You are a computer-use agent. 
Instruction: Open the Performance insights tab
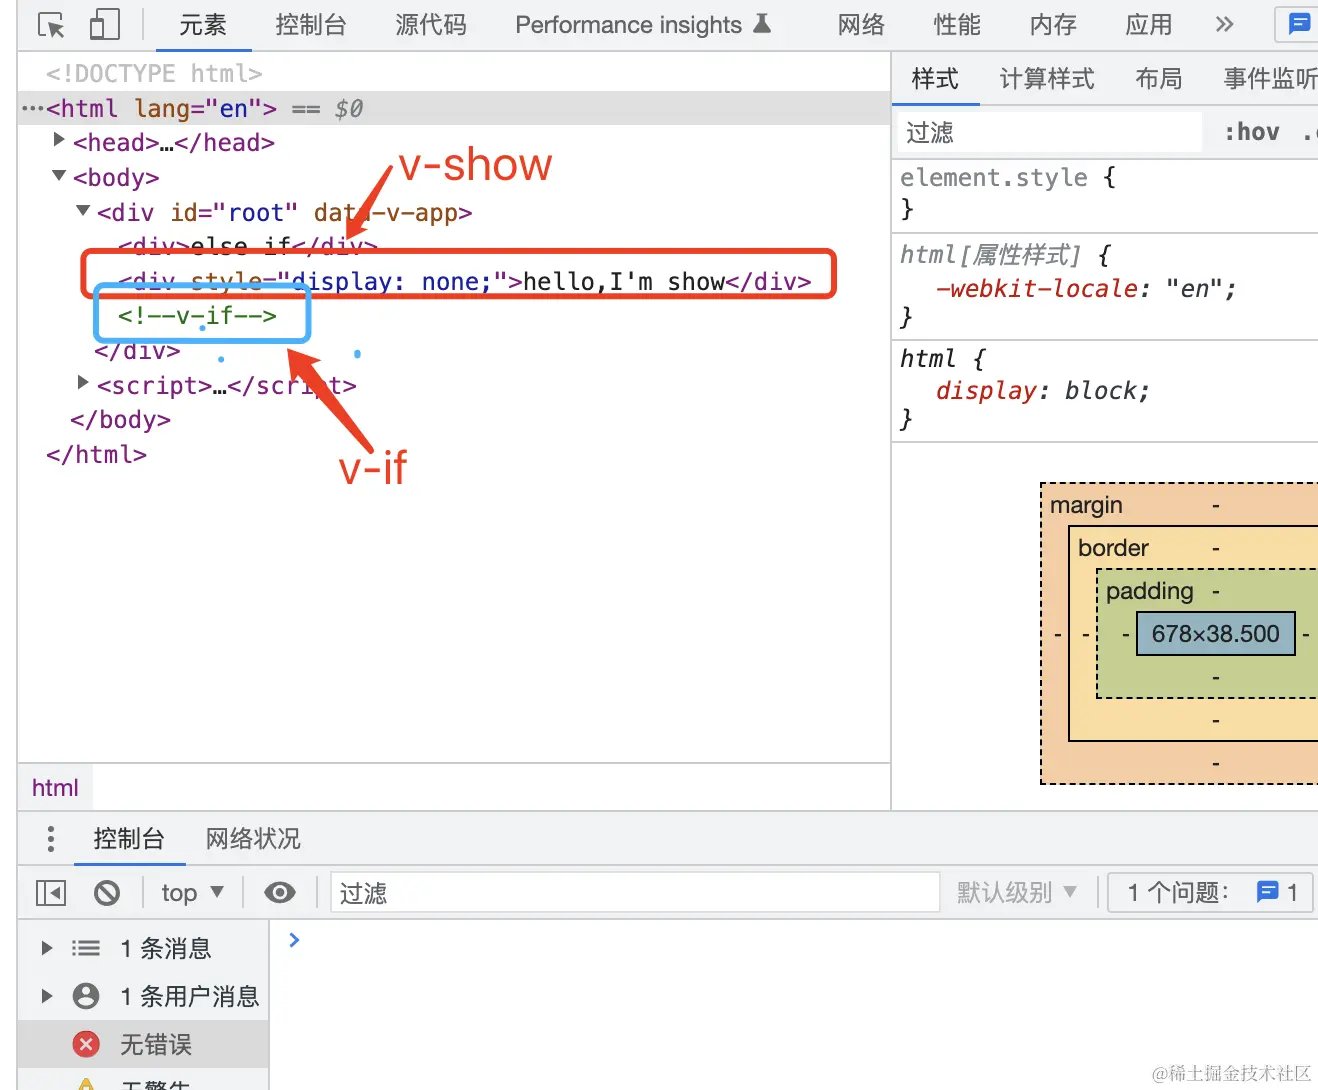[643, 25]
